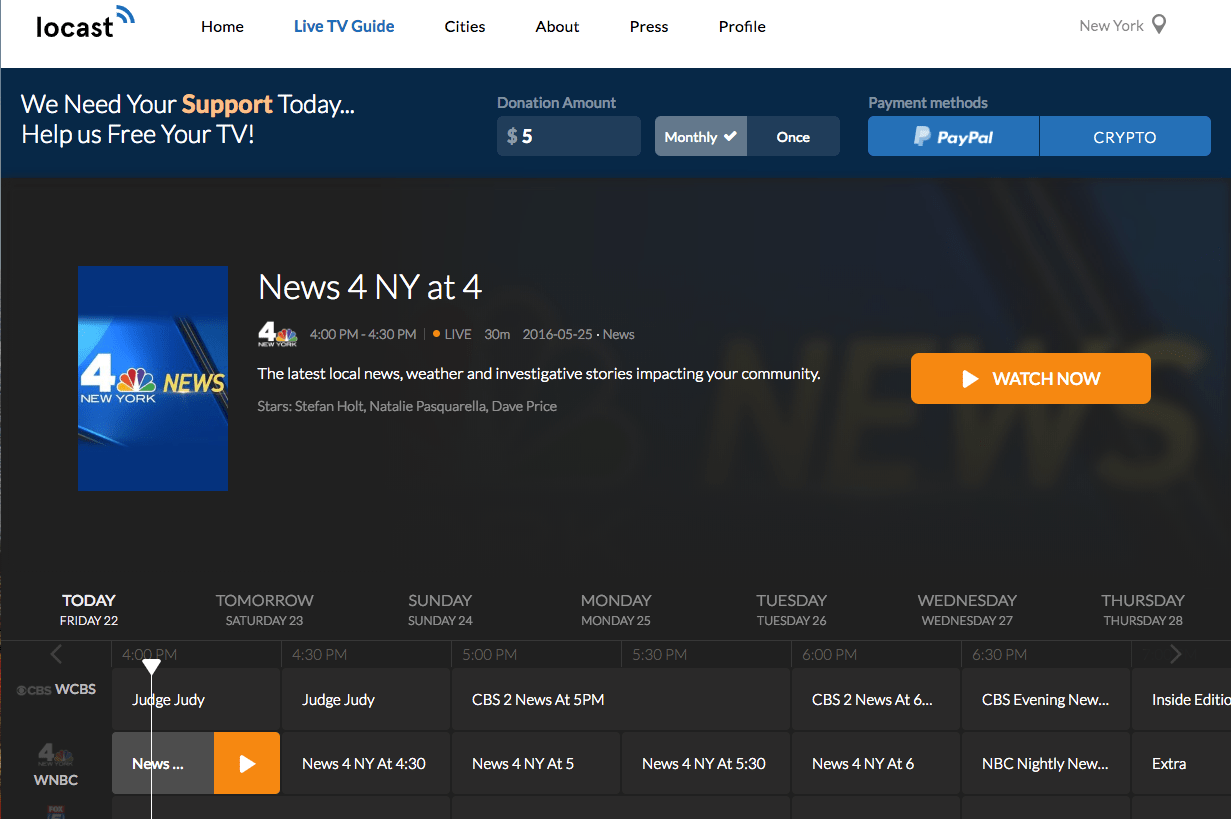Switch to the SUNDAY 24 schedule tab
This screenshot has height=819, width=1231.
click(440, 610)
